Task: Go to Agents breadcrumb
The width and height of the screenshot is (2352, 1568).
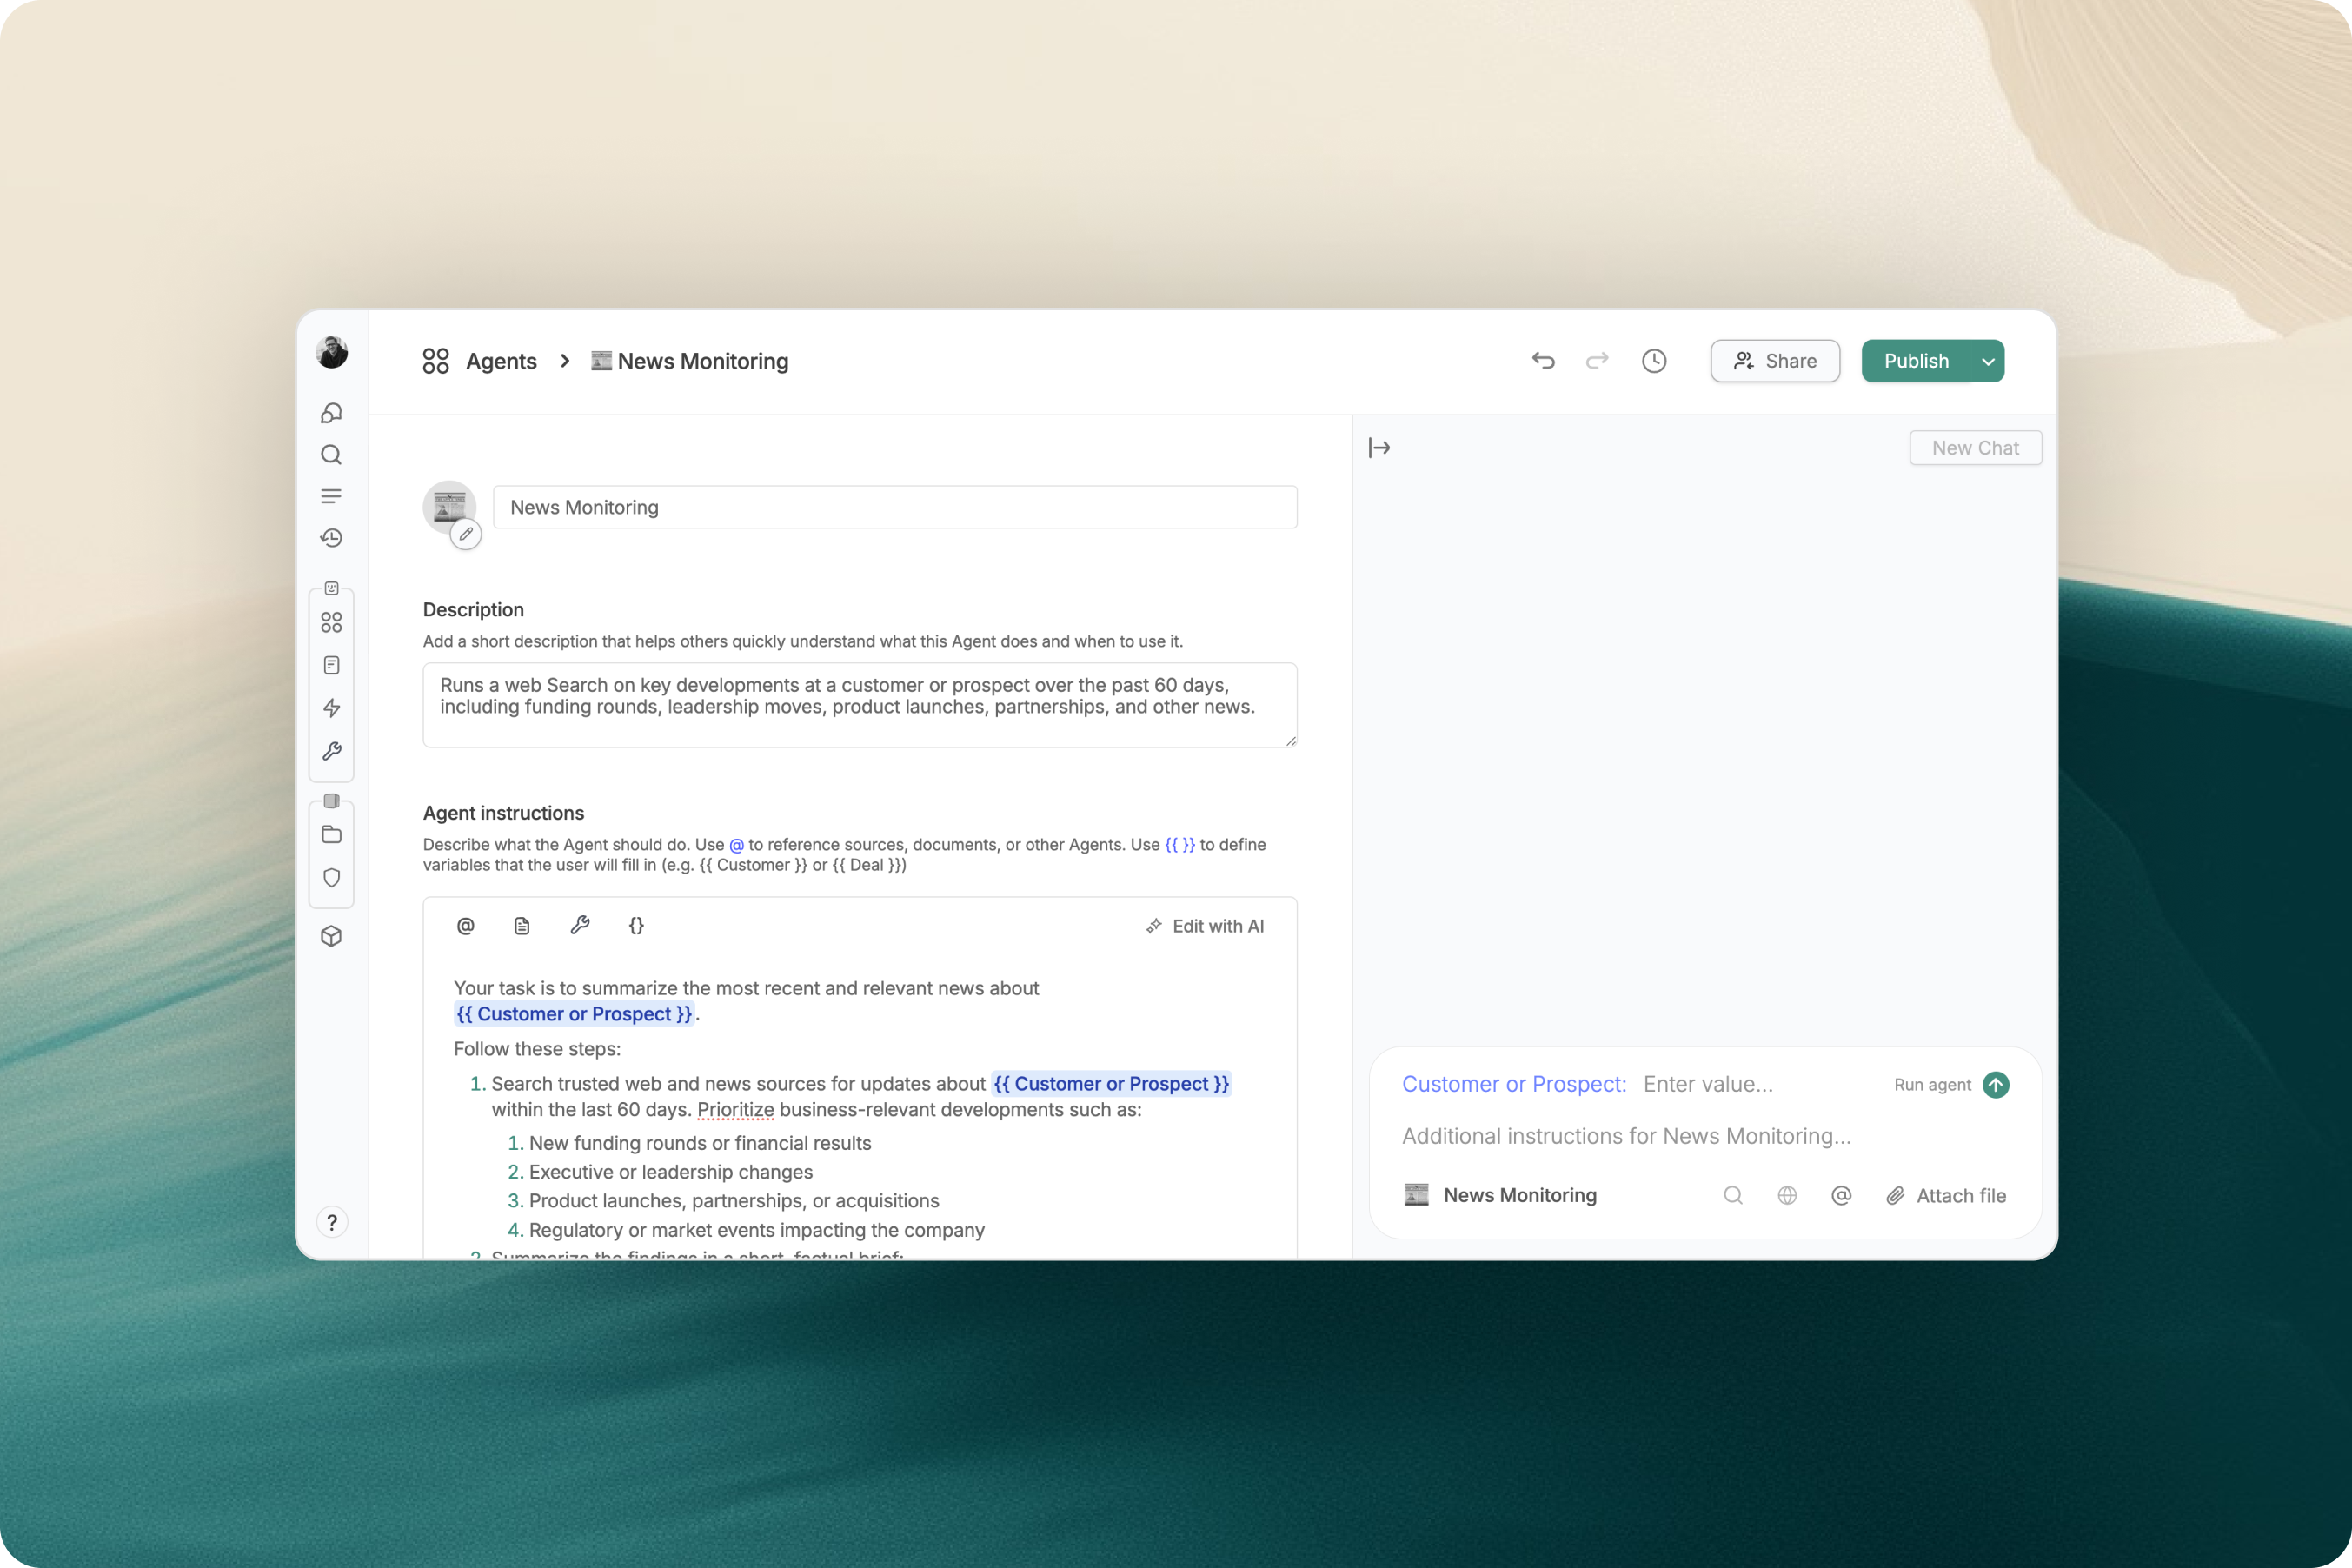Action: 500,361
